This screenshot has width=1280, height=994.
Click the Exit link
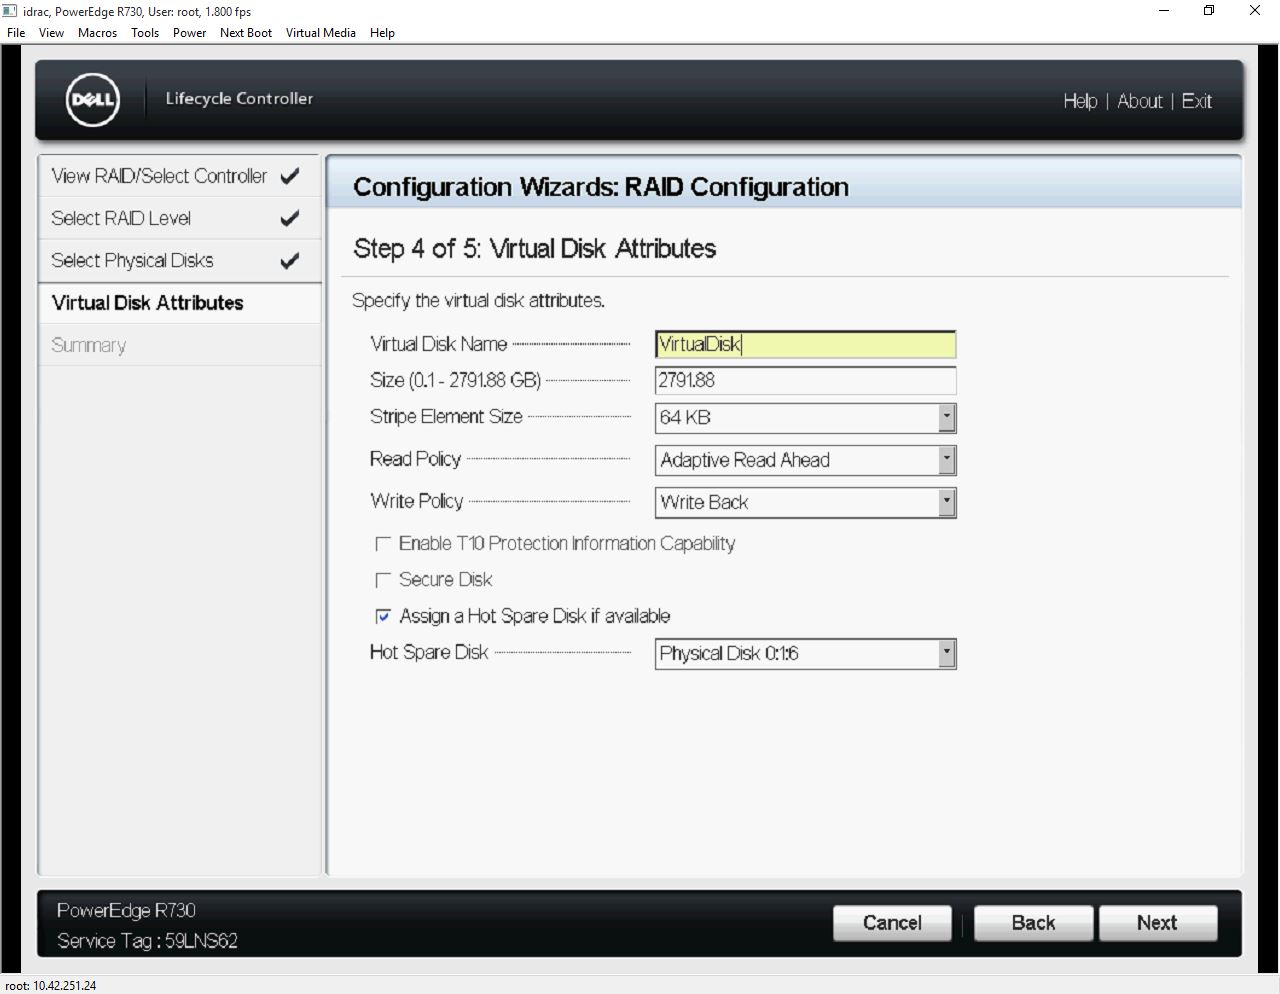click(x=1197, y=101)
